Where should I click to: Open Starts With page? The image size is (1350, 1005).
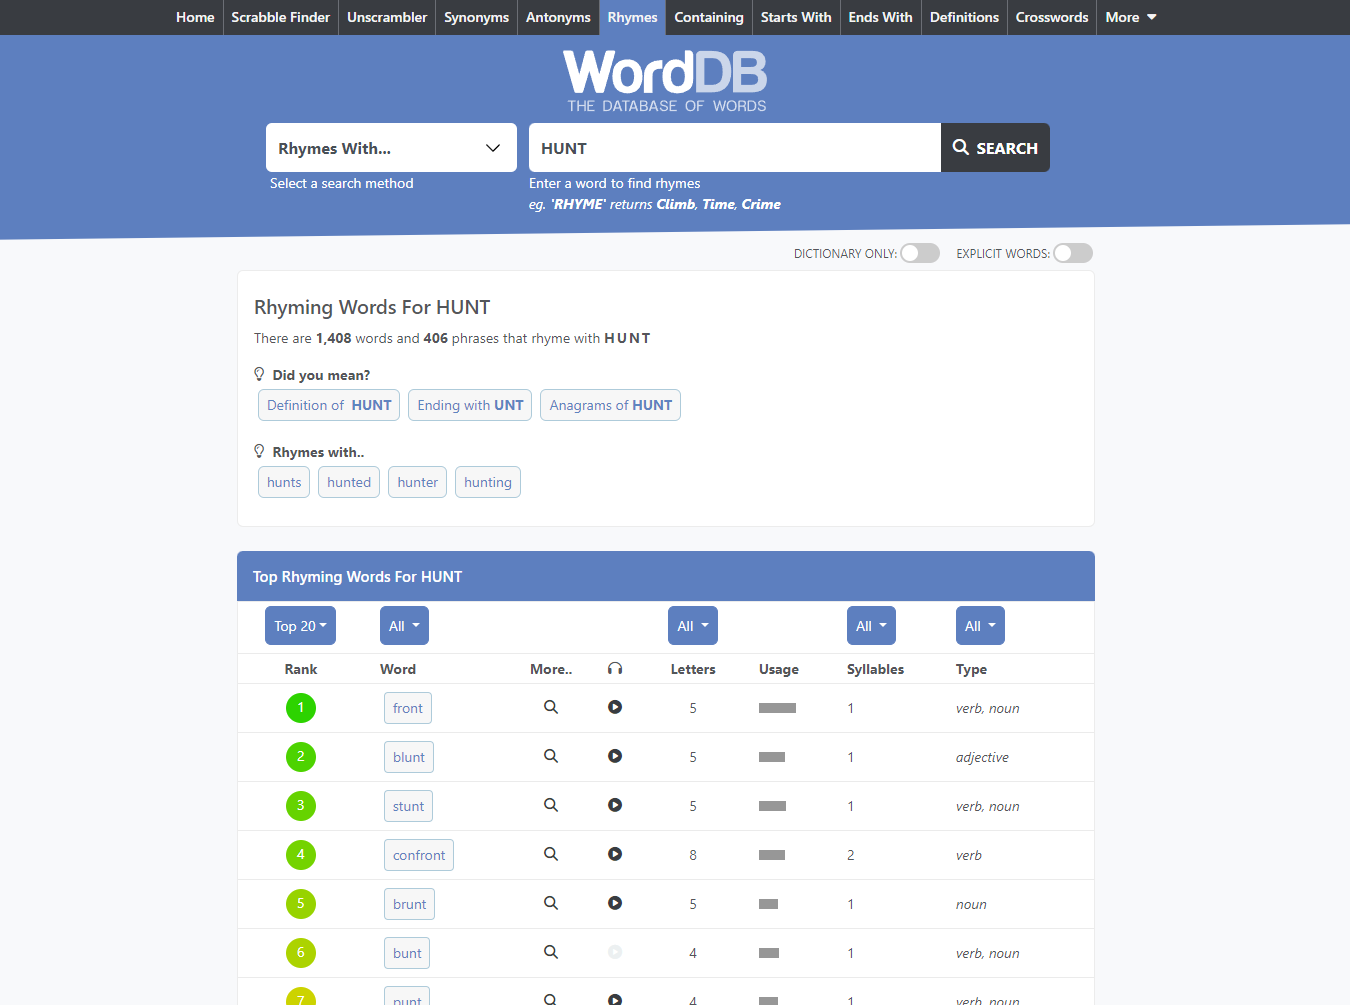(x=796, y=17)
